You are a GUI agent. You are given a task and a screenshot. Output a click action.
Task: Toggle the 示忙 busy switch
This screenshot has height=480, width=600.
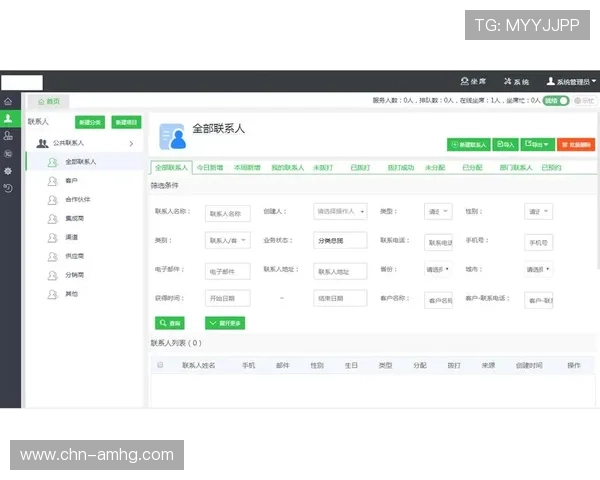584,101
